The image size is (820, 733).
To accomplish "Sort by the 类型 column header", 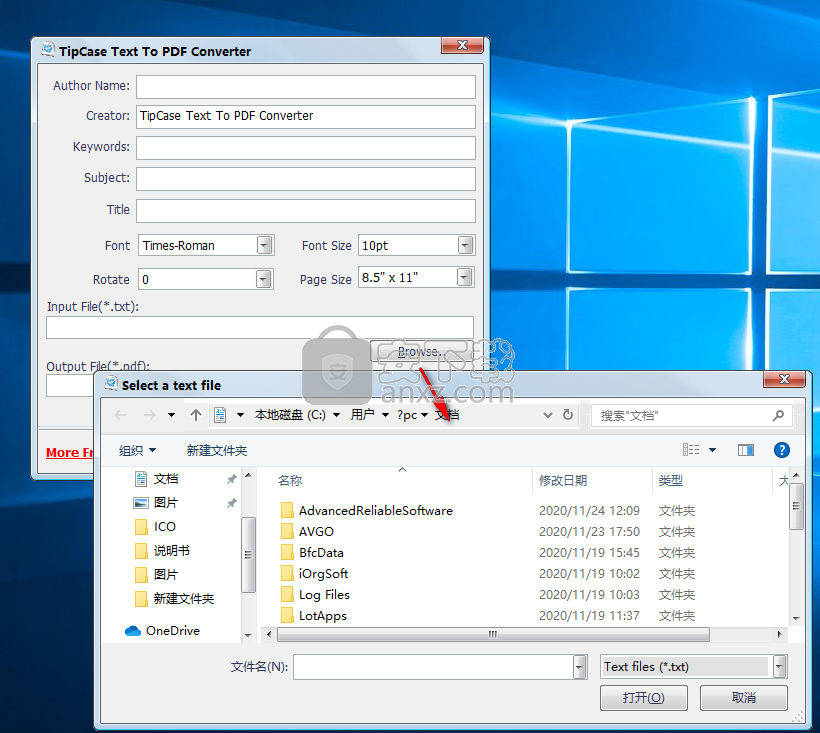I will click(x=670, y=480).
